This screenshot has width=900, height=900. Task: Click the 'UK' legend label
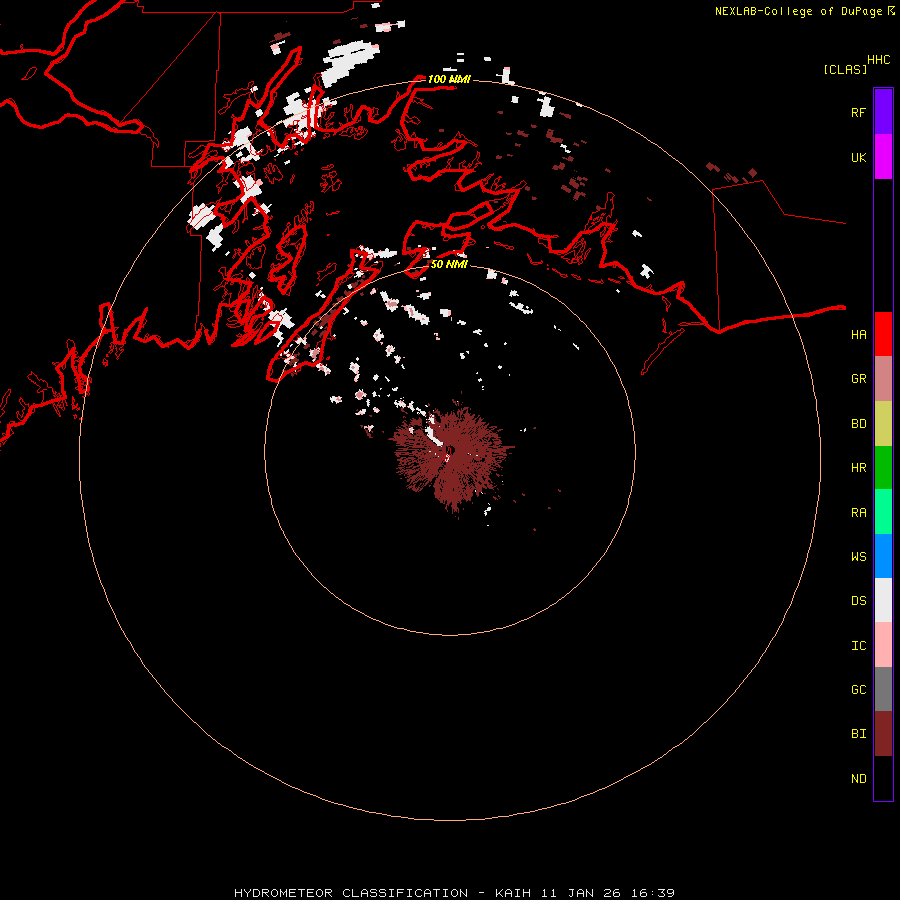pyautogui.click(x=858, y=157)
